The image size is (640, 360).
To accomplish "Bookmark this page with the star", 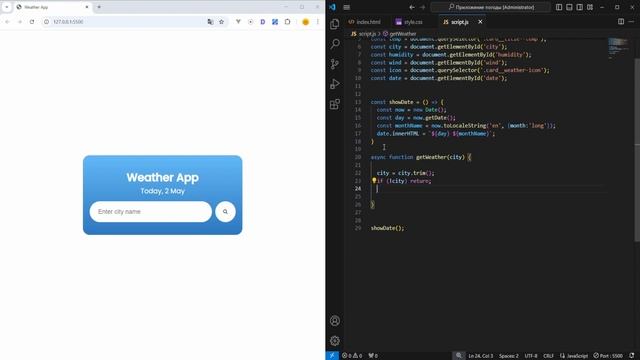I will tap(222, 22).
